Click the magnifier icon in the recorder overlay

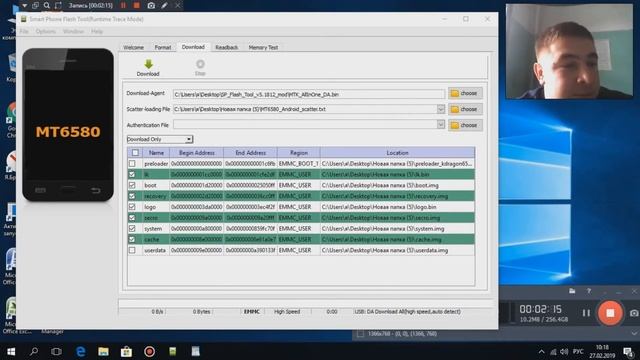click(47, 6)
